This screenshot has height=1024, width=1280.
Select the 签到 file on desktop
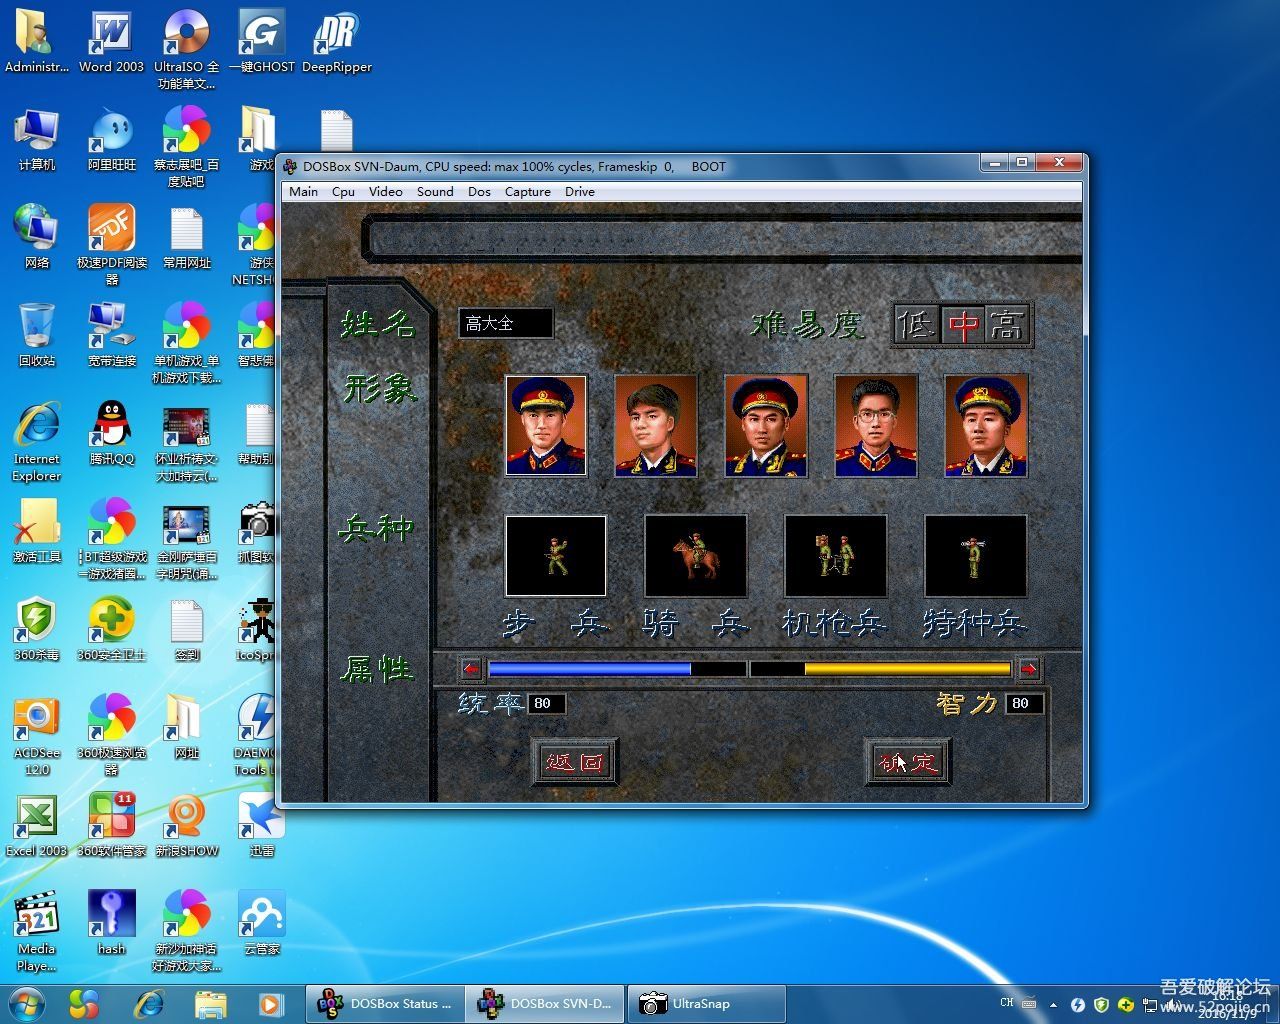pos(186,630)
